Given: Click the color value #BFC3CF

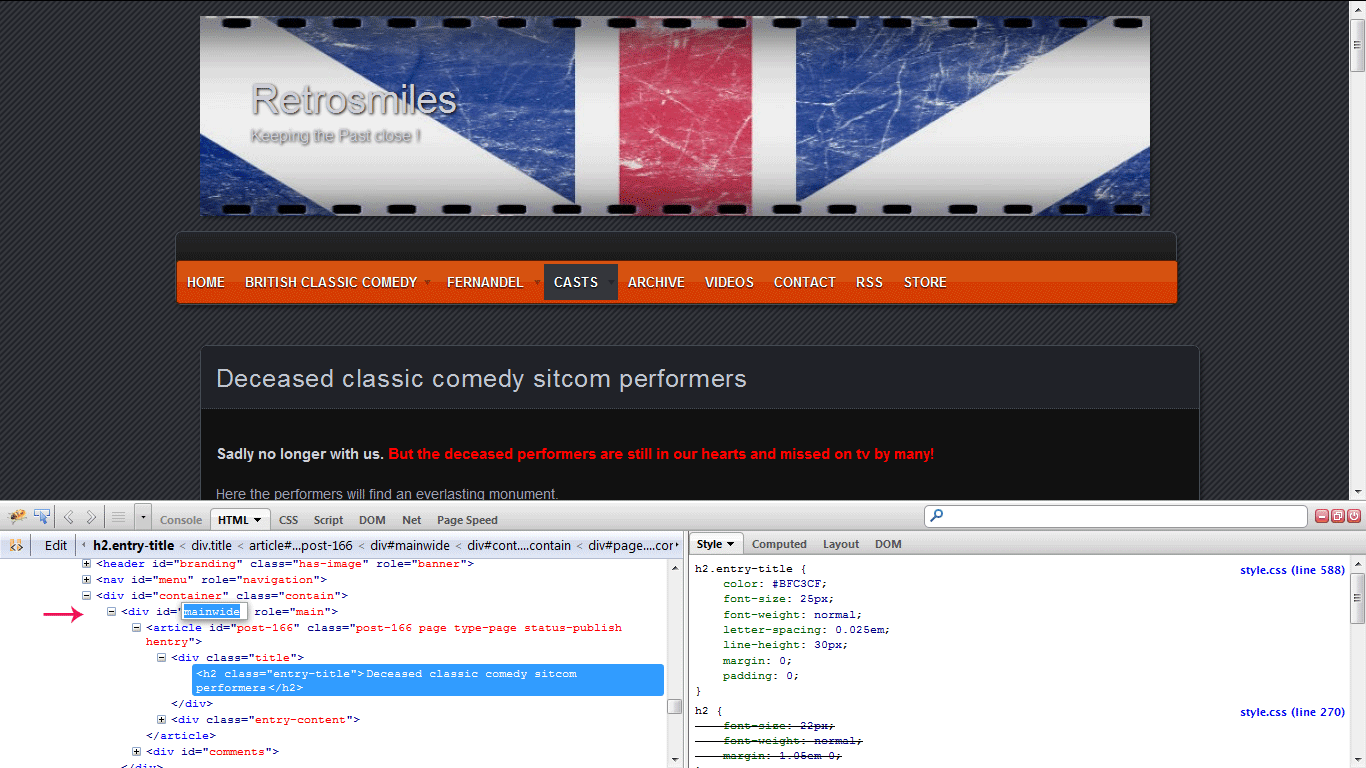Looking at the screenshot, I should 799,584.
